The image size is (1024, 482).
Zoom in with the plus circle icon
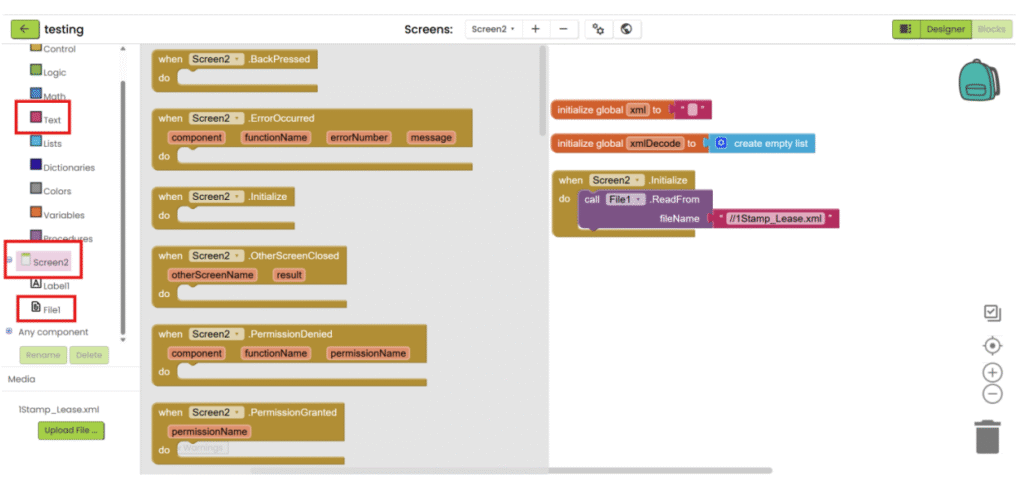click(992, 373)
